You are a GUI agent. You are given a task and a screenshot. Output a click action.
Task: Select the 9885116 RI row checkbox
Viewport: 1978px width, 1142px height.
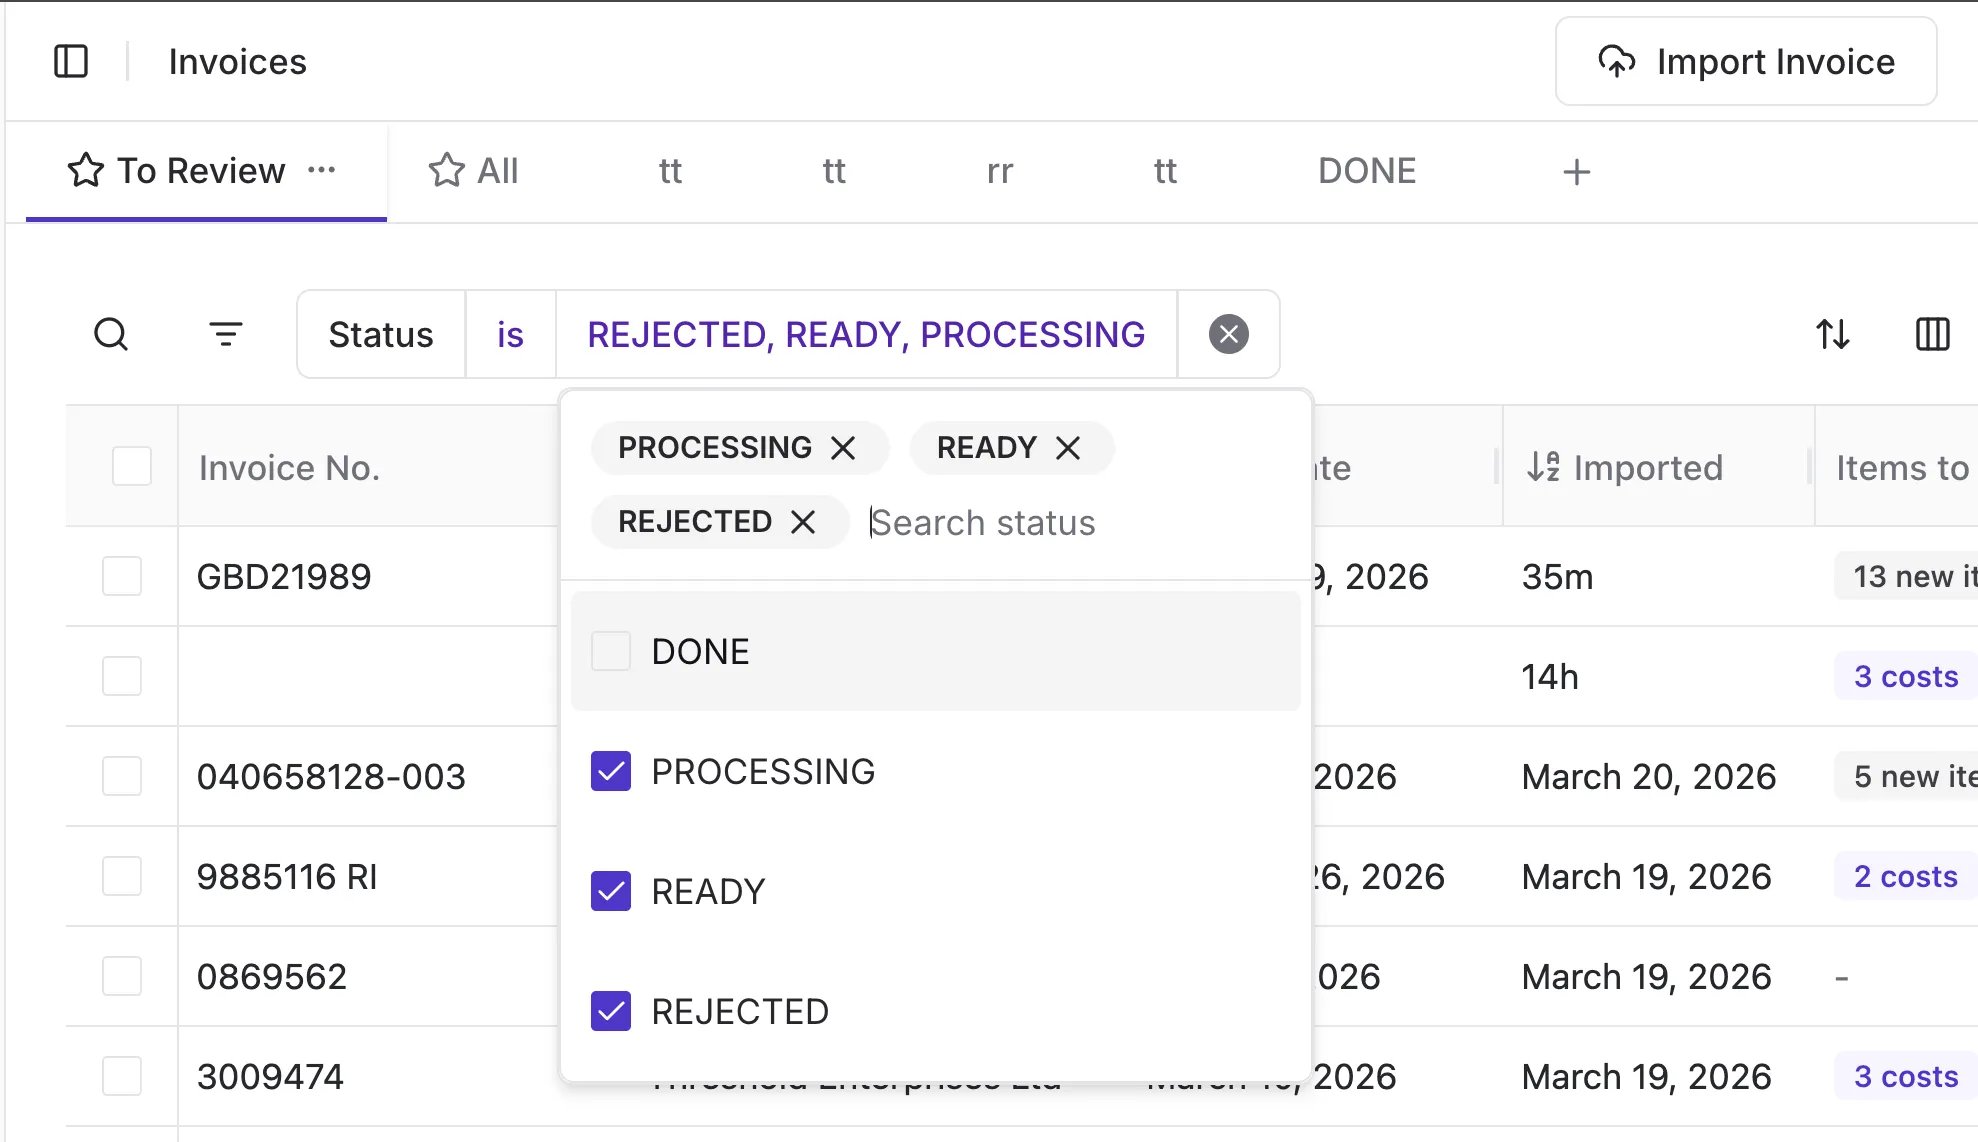click(122, 876)
